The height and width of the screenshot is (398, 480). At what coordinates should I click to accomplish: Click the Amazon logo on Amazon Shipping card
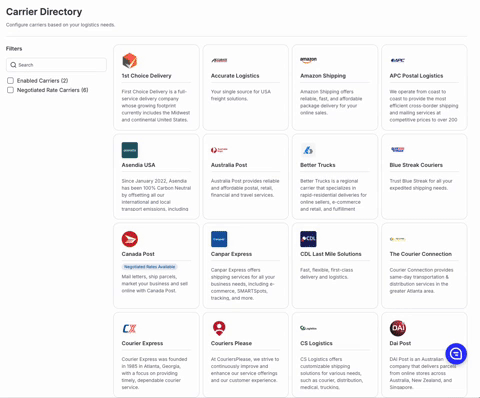coord(308,60)
